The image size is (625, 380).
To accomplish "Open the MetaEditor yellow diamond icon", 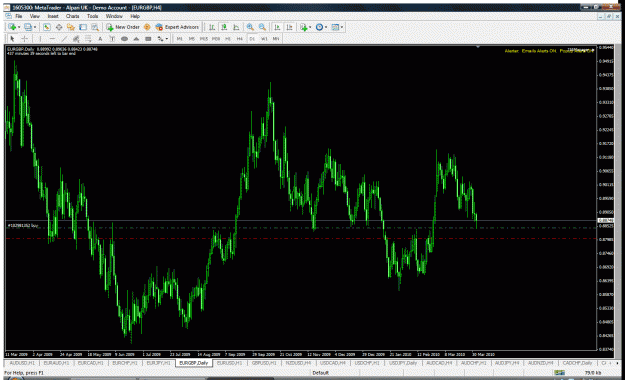I will tap(147, 27).
